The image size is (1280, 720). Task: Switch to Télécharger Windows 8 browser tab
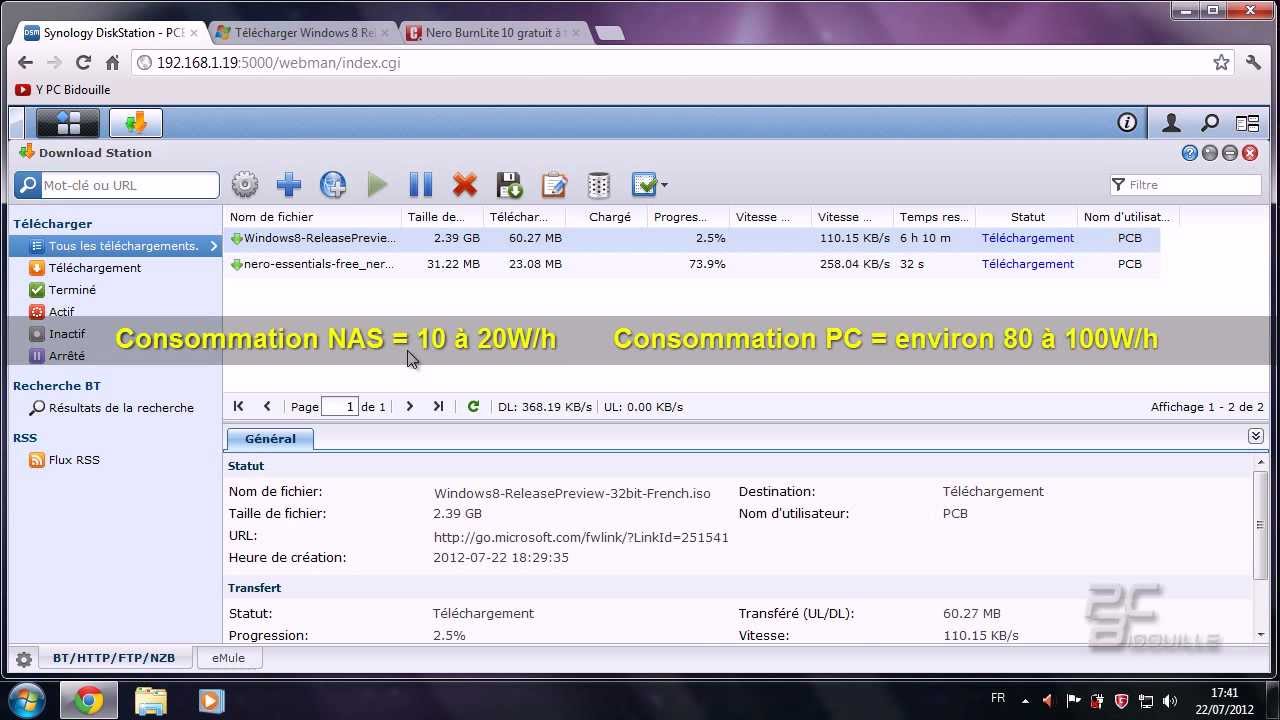tap(304, 33)
